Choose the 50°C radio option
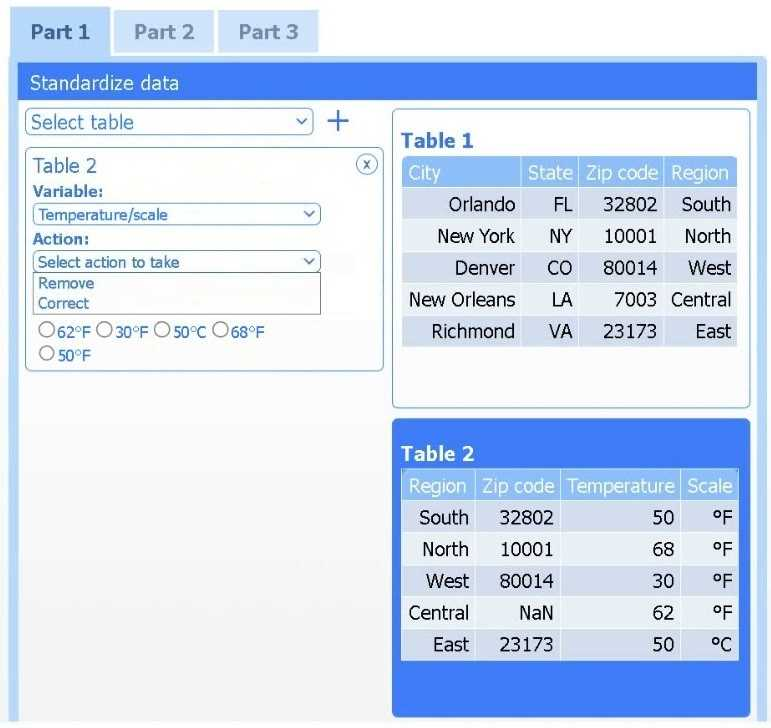771x728 pixels. (161, 331)
